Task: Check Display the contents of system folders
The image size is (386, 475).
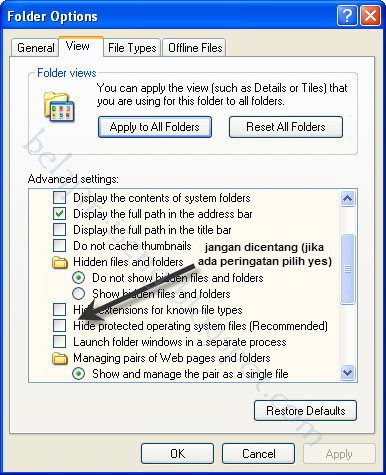Action: [59, 198]
